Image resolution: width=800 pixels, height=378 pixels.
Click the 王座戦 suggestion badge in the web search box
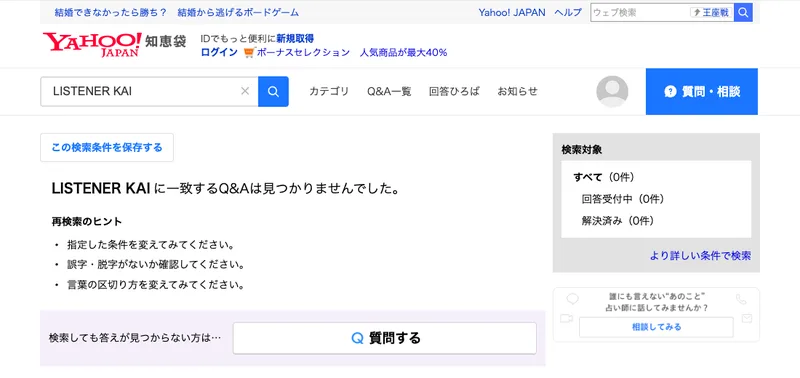(712, 13)
